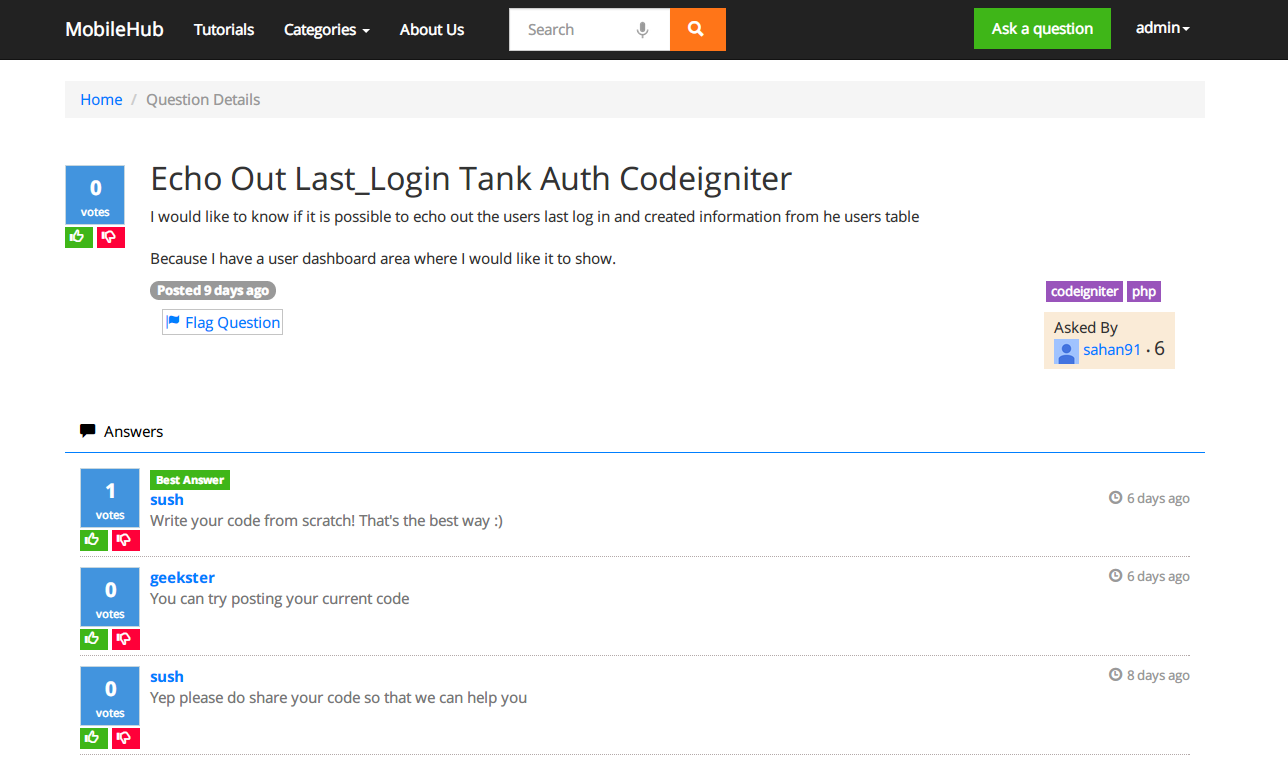The height and width of the screenshot is (761, 1288).
Task: Click the '0 votes' counter on sush's 8-days-ago answer
Action: point(110,696)
